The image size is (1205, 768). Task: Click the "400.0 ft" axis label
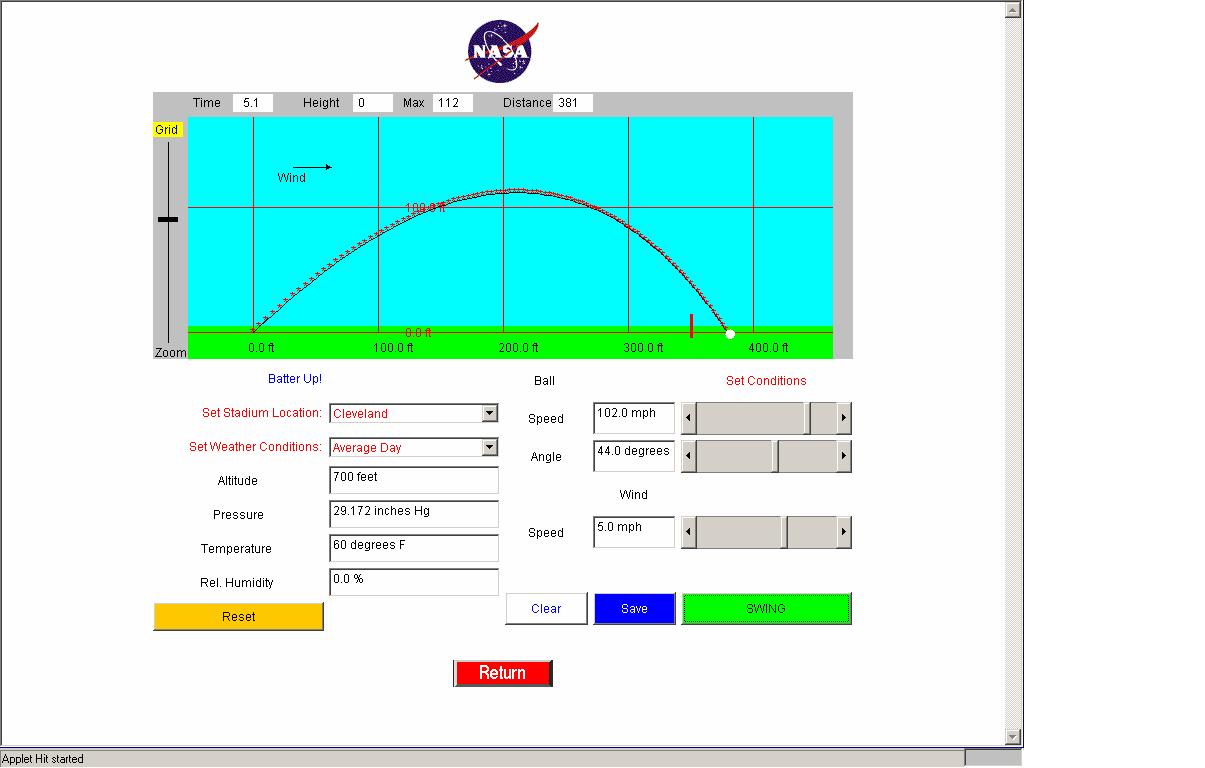(769, 348)
